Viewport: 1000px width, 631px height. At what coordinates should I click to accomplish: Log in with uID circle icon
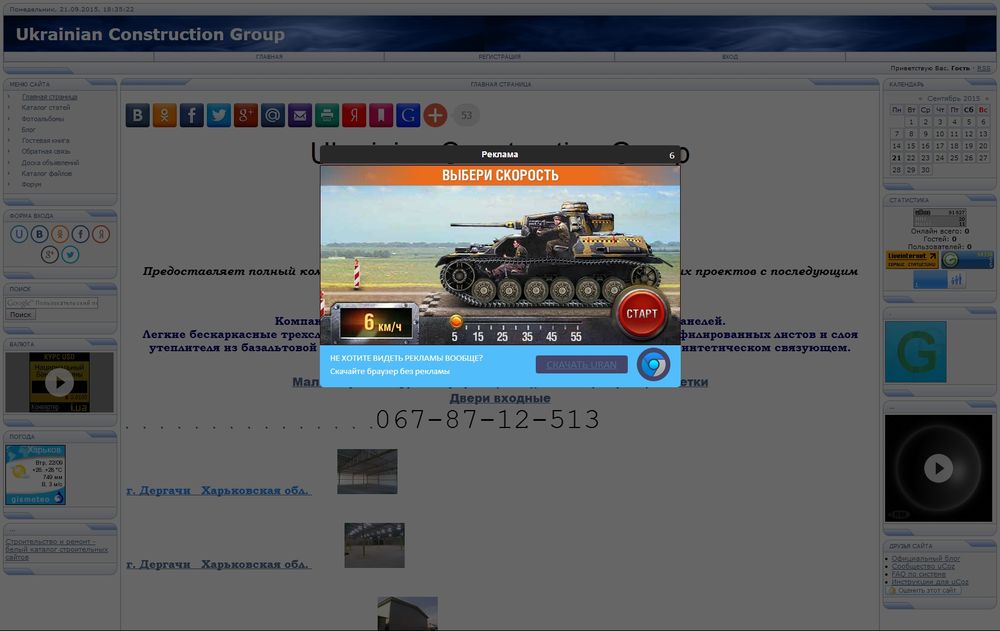tap(19, 234)
